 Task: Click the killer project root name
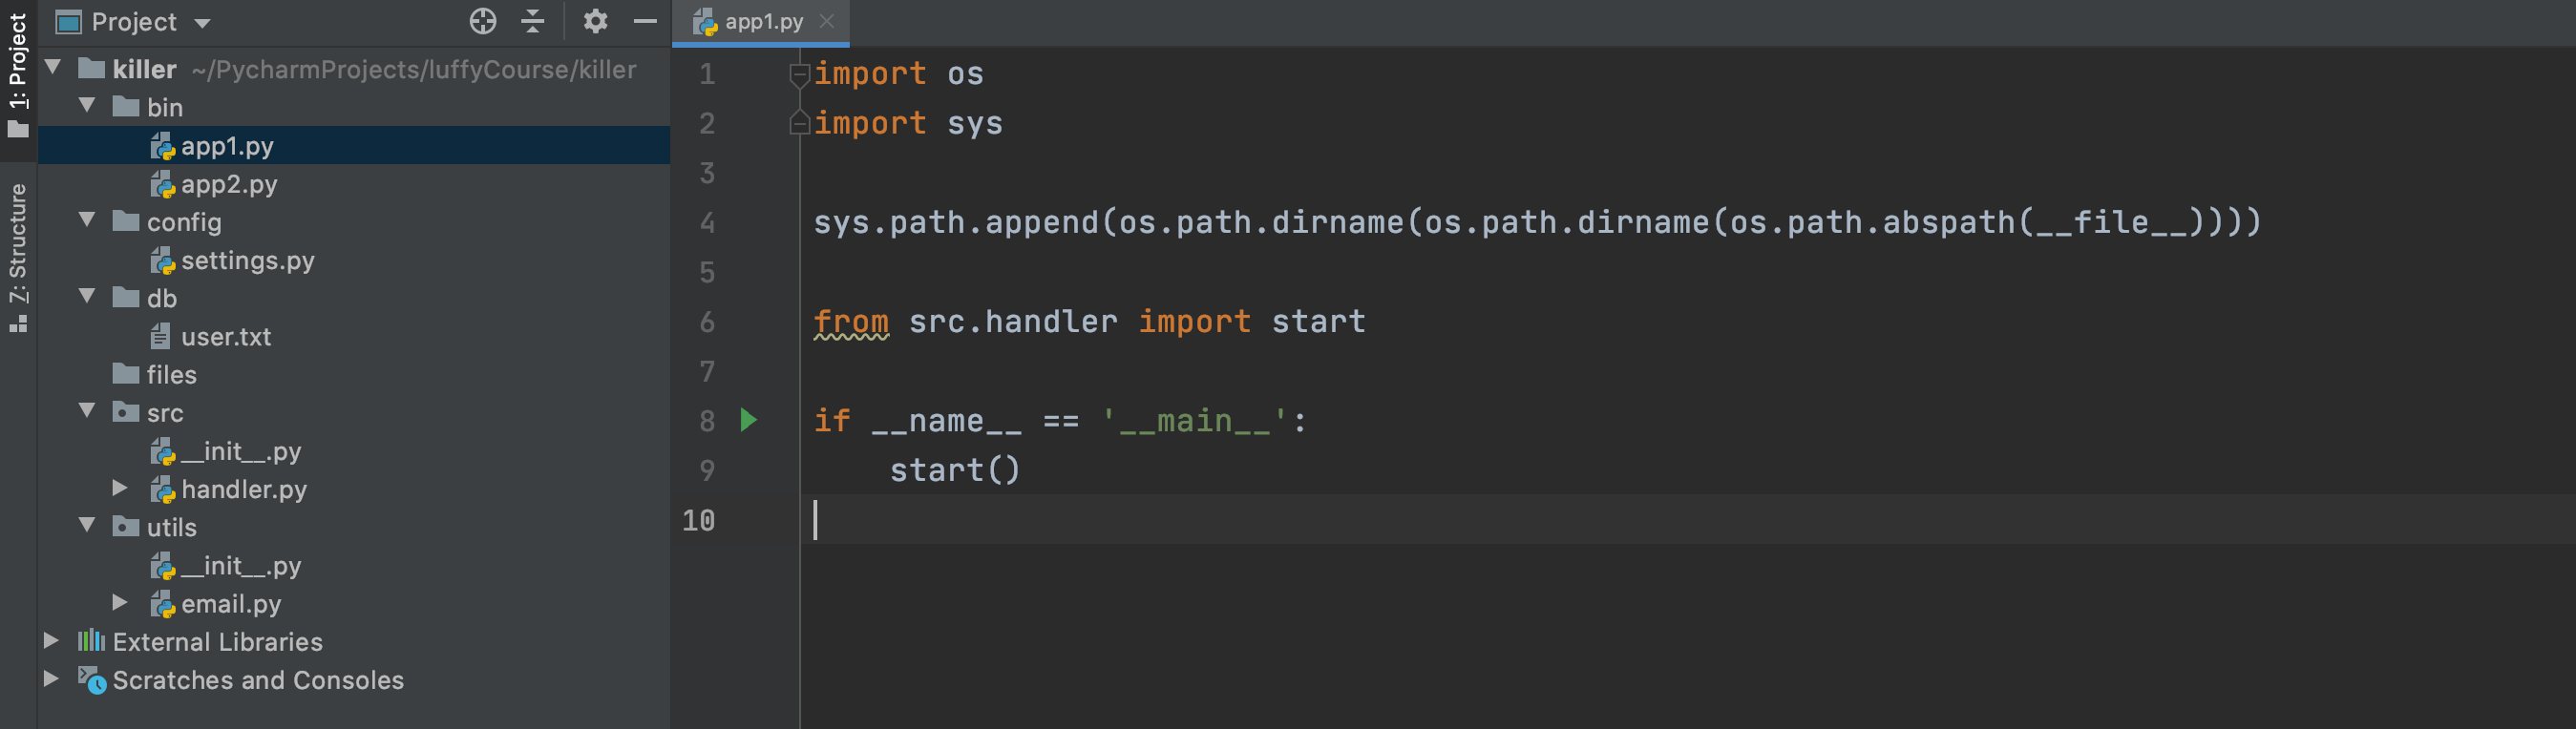pos(144,69)
